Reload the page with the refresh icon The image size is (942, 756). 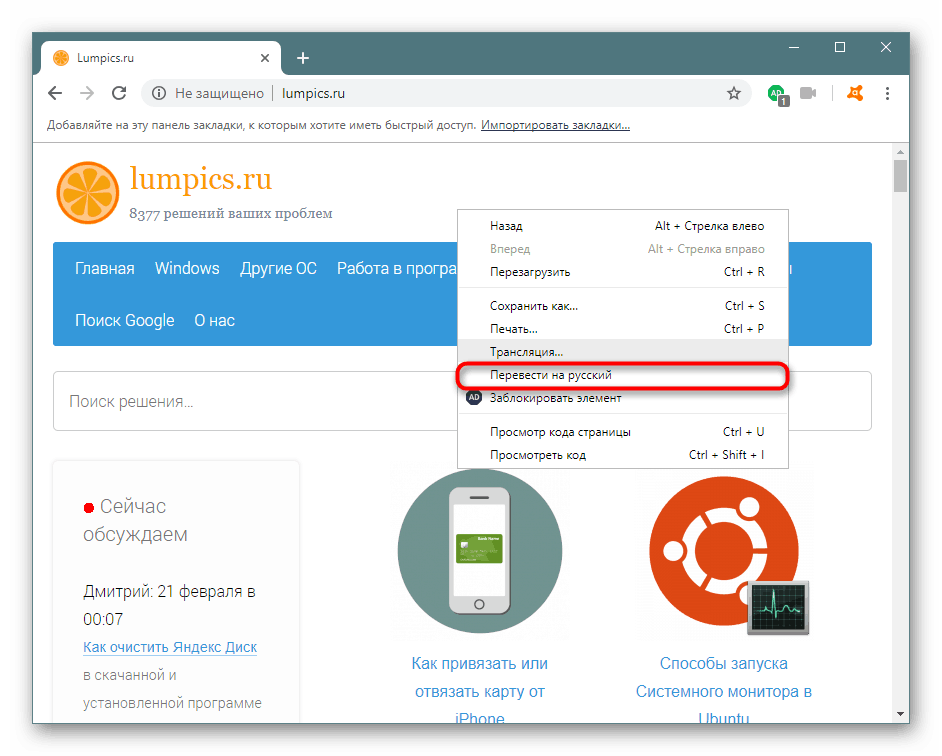119,93
